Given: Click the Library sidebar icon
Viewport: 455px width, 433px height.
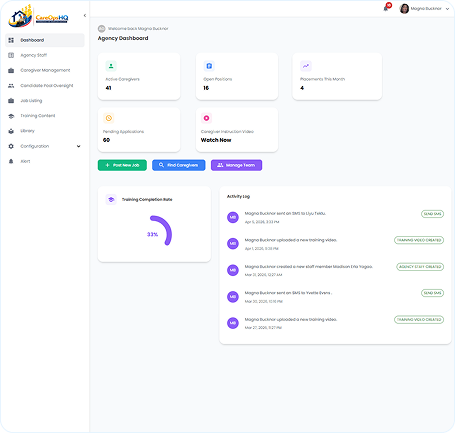Looking at the screenshot, I should tap(11, 131).
